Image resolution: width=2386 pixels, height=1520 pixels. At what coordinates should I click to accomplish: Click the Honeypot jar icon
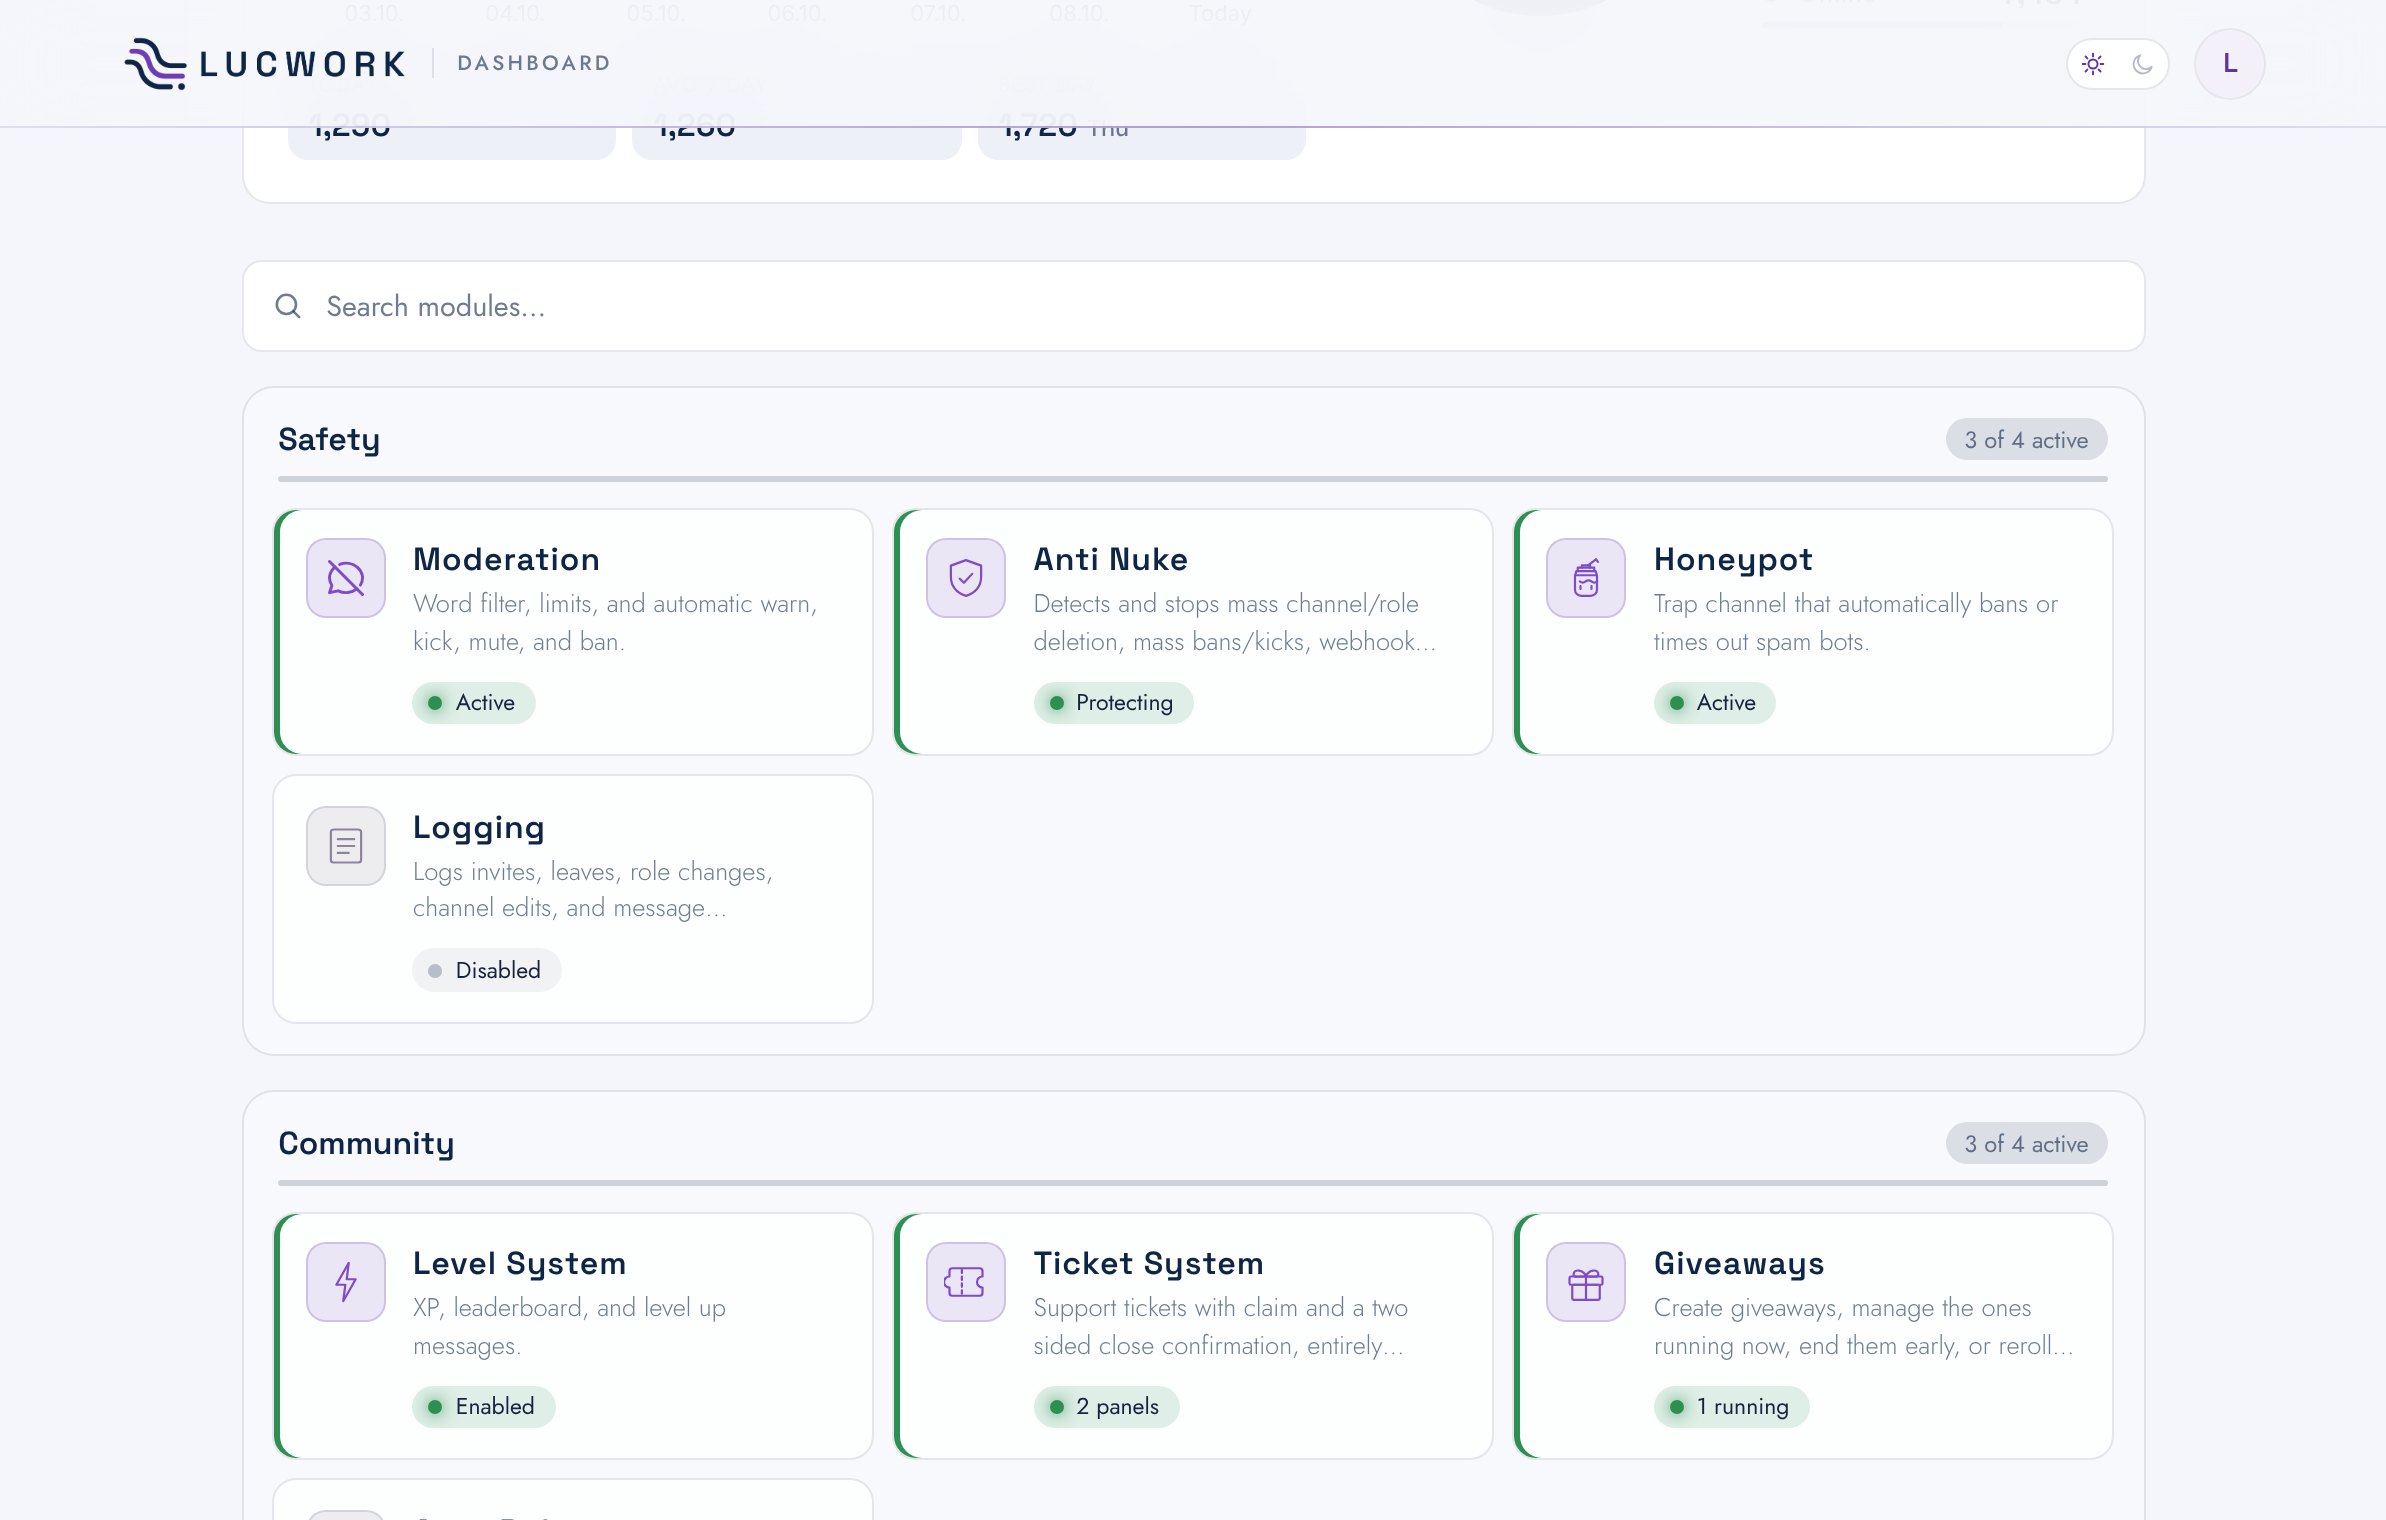point(1586,578)
